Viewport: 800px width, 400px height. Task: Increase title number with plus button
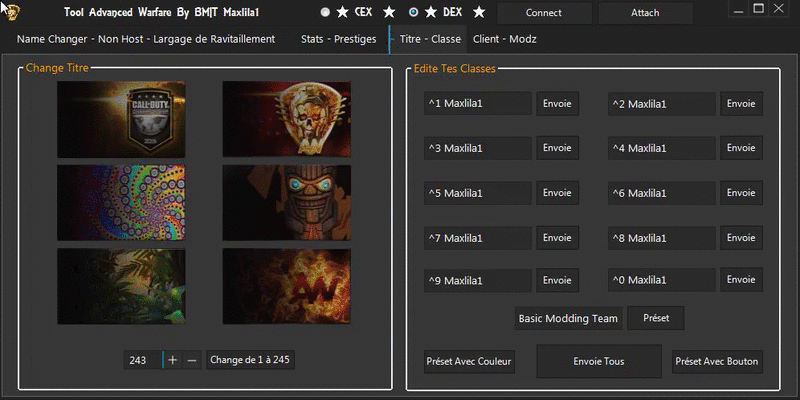[x=172, y=360]
